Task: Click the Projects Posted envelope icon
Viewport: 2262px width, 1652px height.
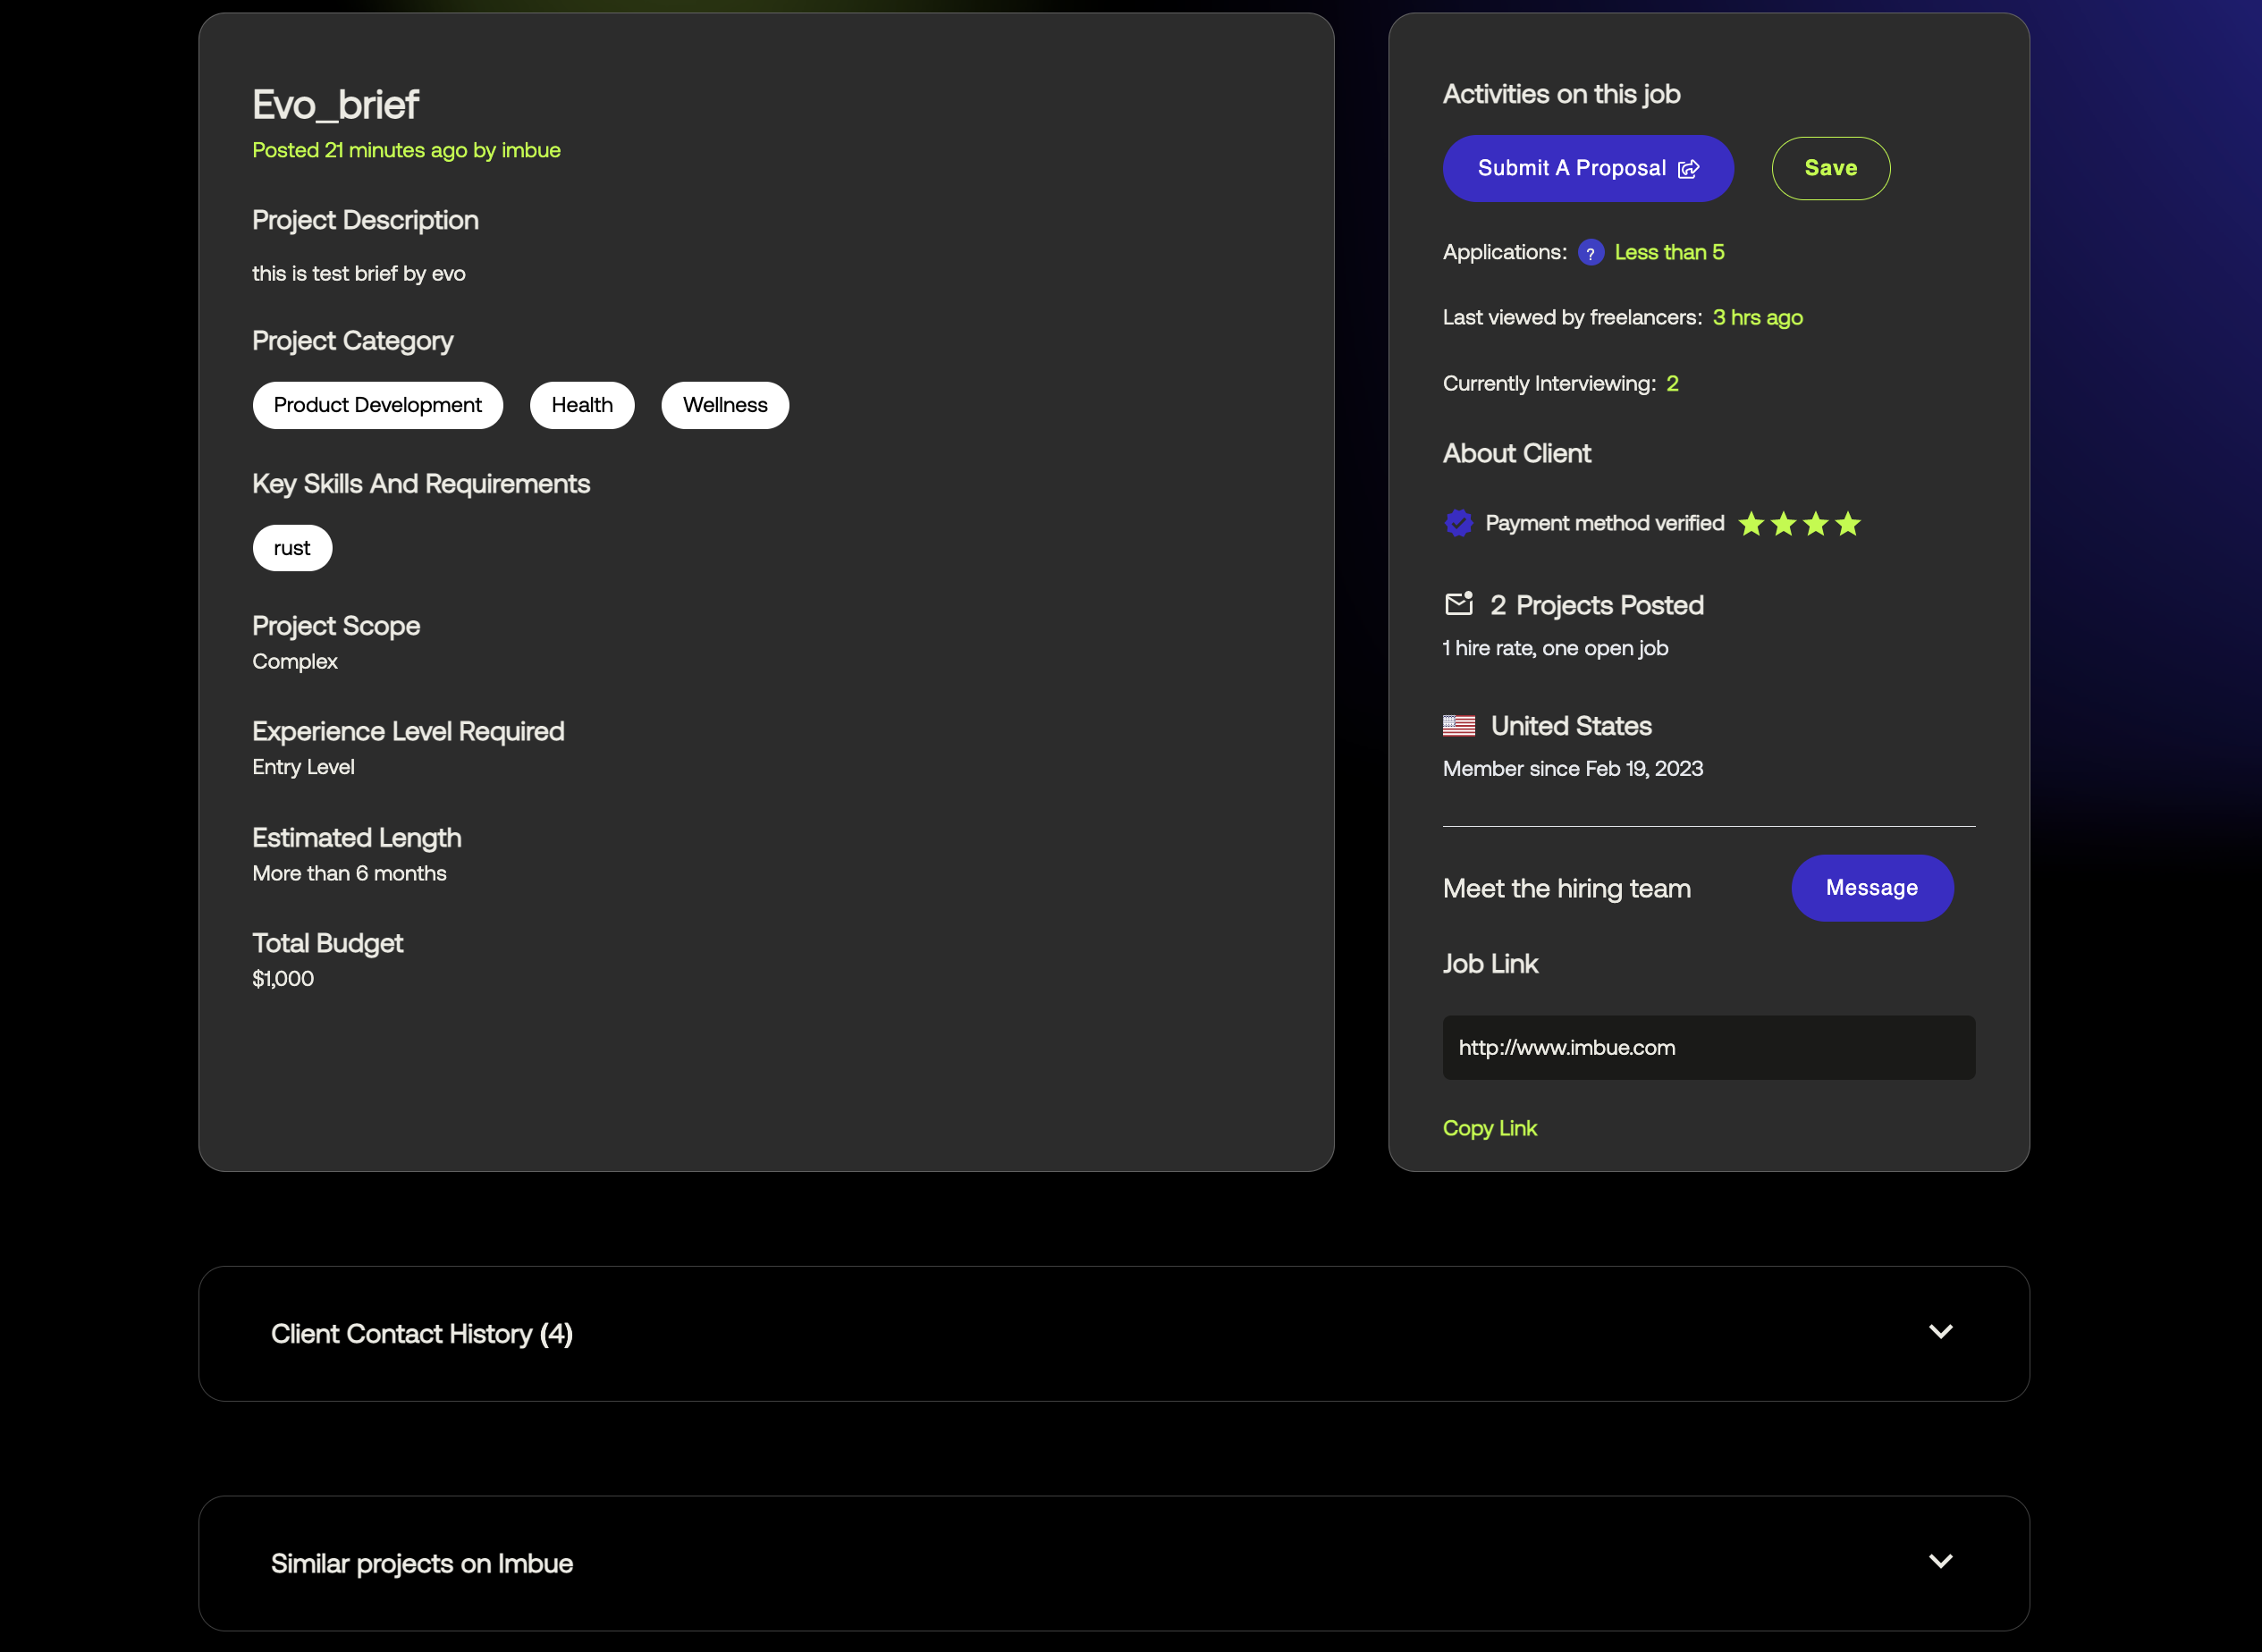Action: pyautogui.click(x=1458, y=604)
